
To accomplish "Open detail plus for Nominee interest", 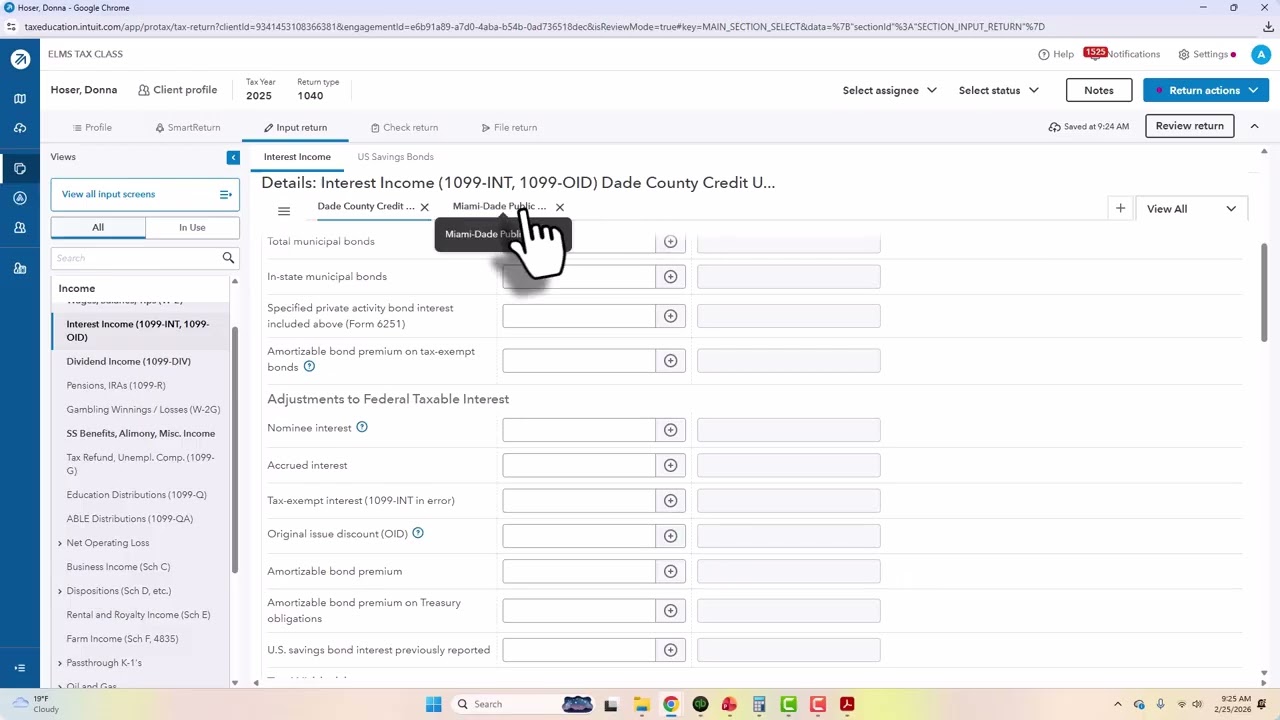I will point(671,429).
